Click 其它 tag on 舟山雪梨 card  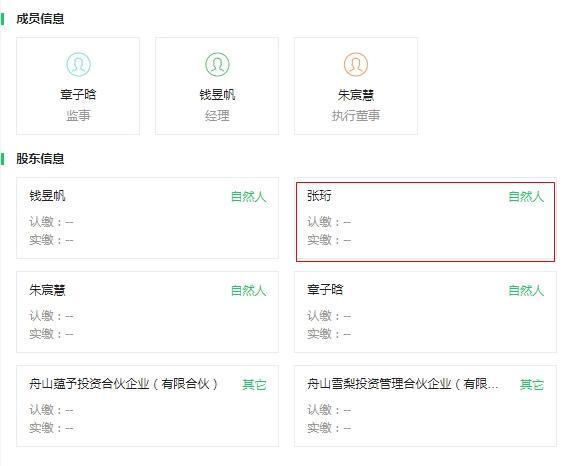pos(532,384)
